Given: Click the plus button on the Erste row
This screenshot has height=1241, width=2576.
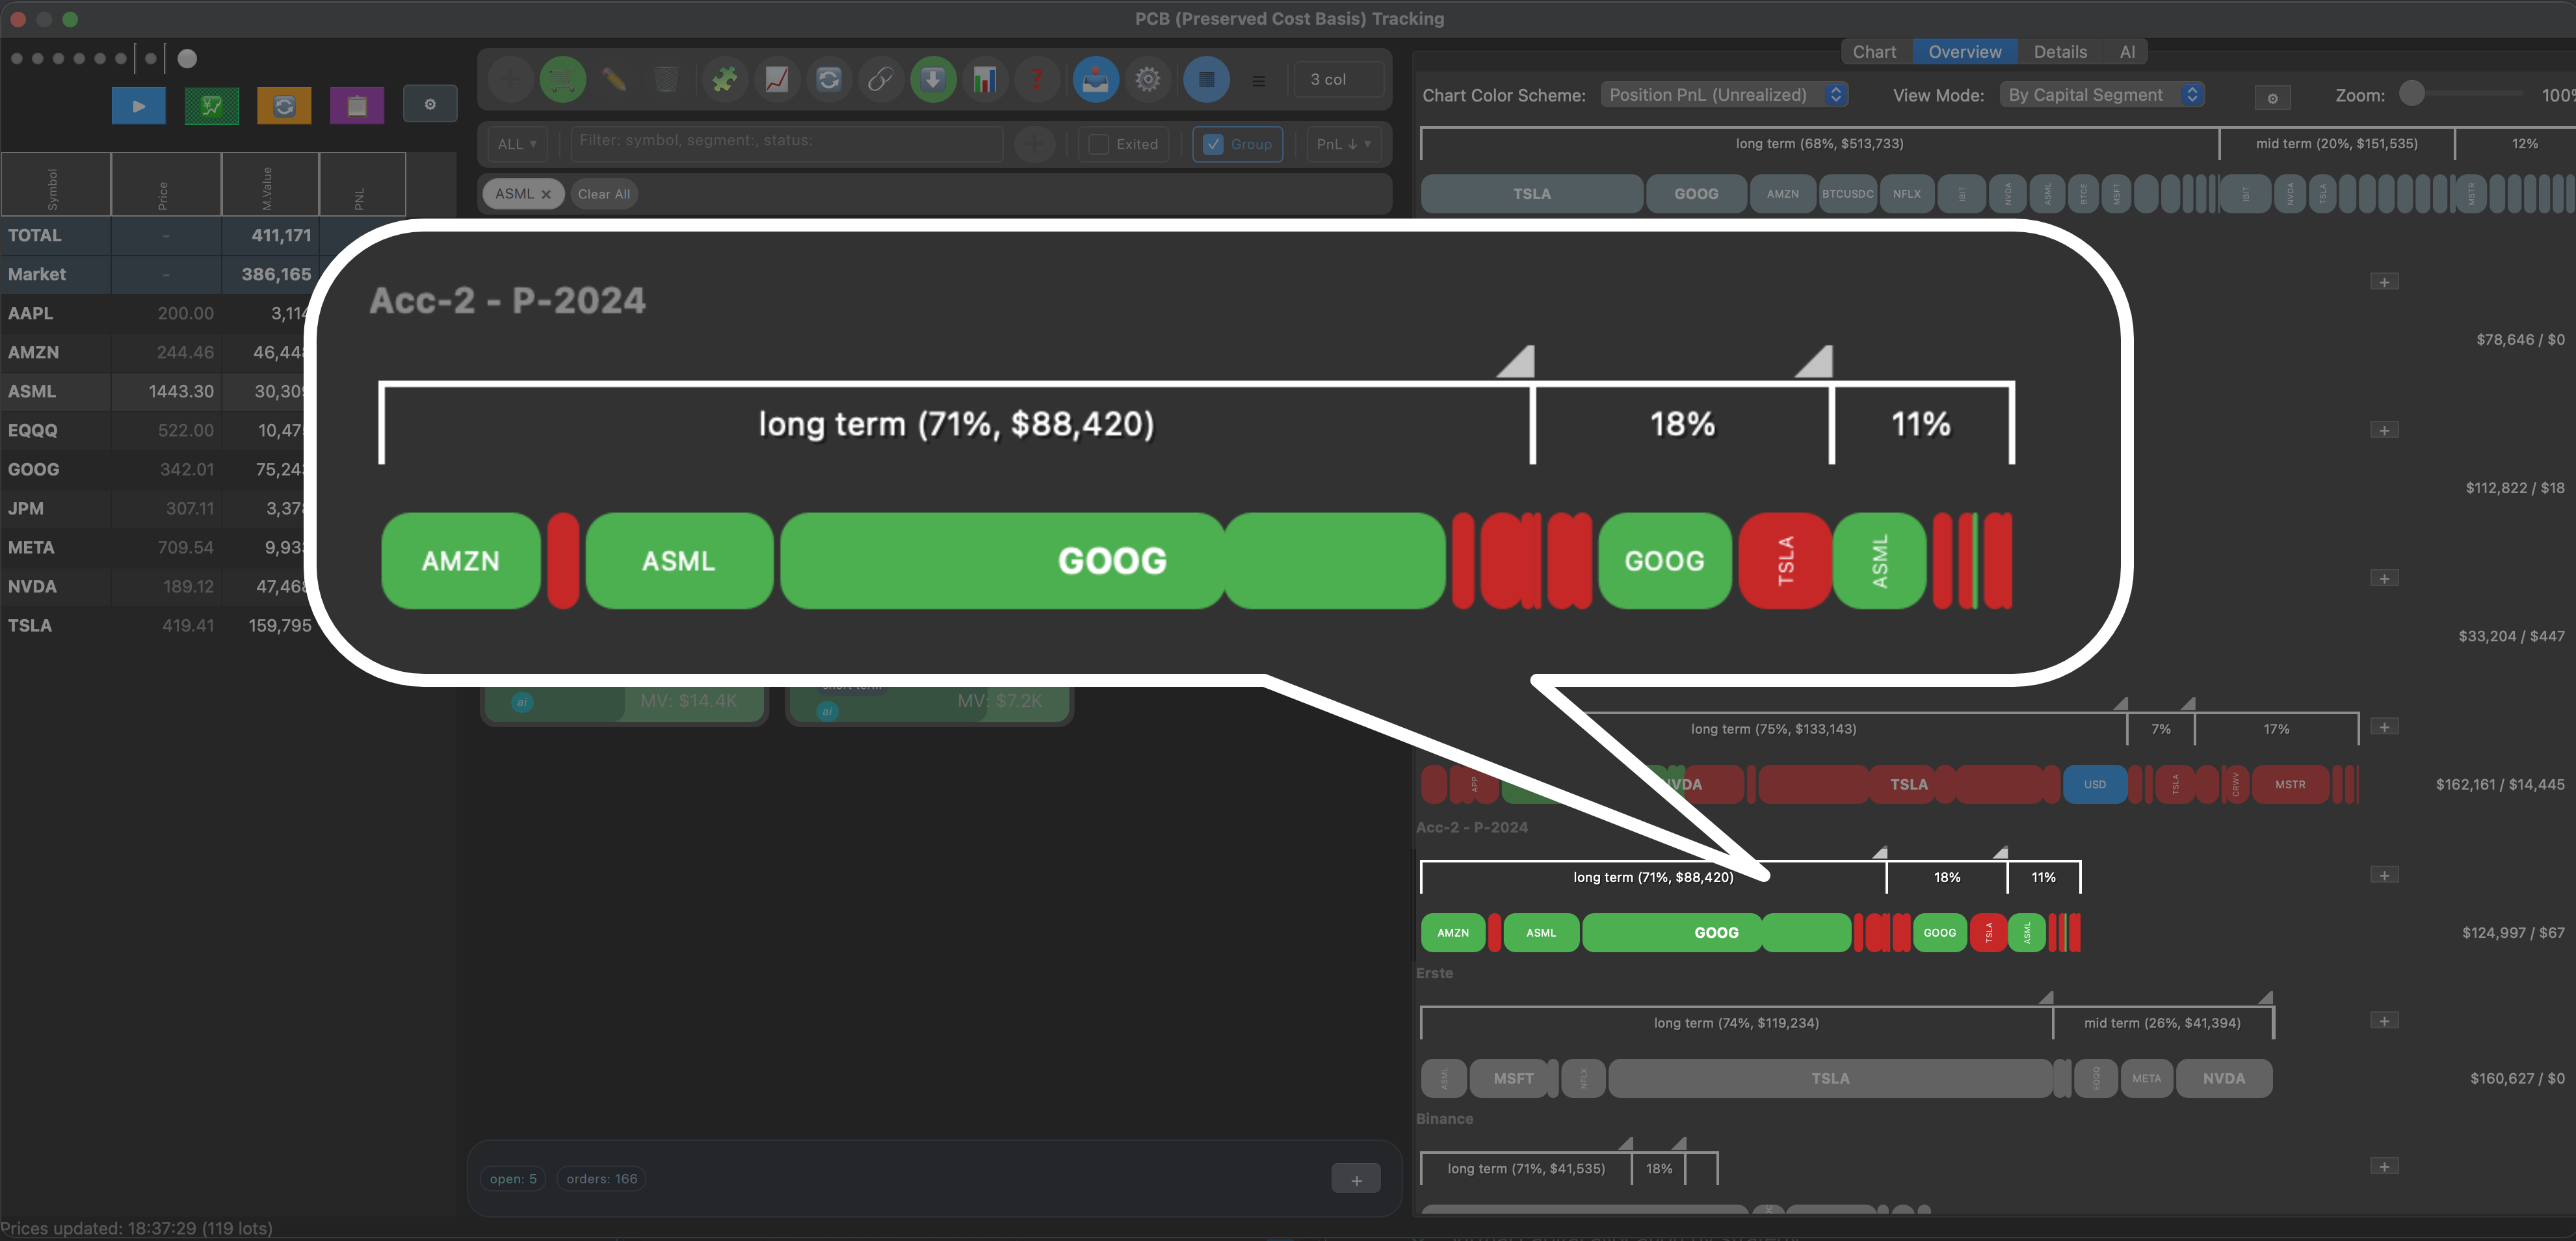Looking at the screenshot, I should point(2384,1021).
